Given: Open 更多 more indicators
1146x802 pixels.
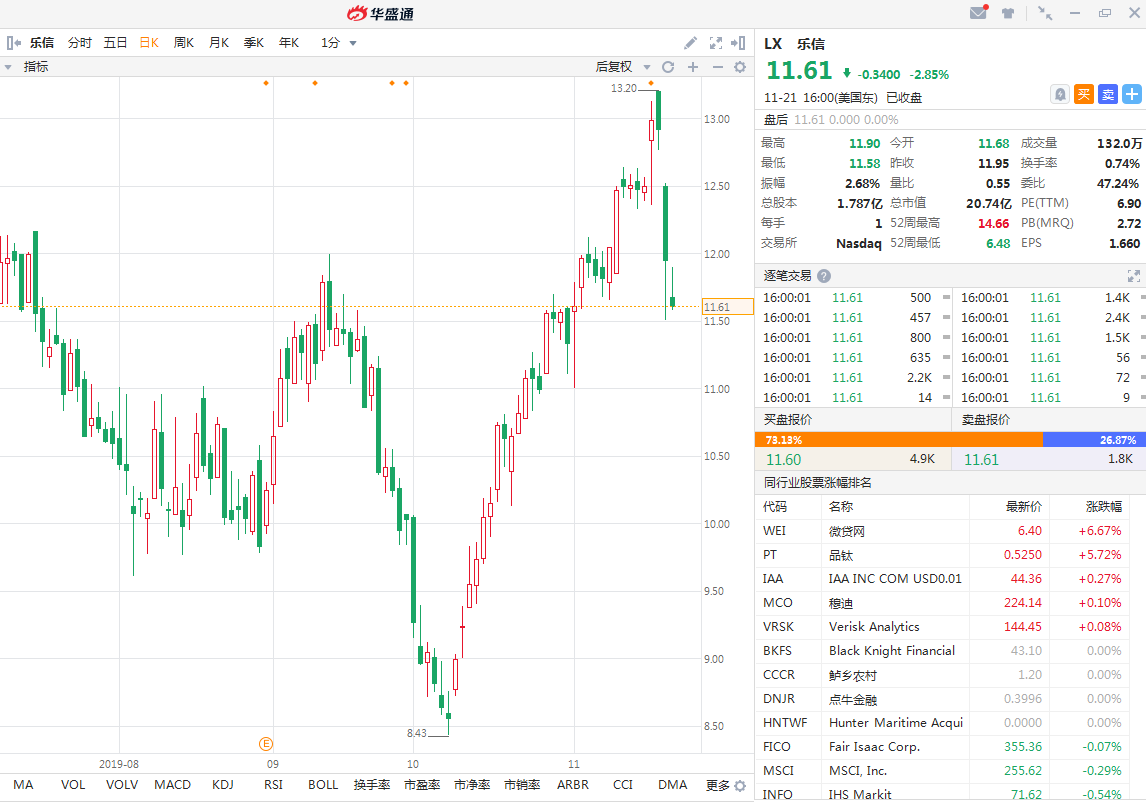Looking at the screenshot, I should coord(718,785).
